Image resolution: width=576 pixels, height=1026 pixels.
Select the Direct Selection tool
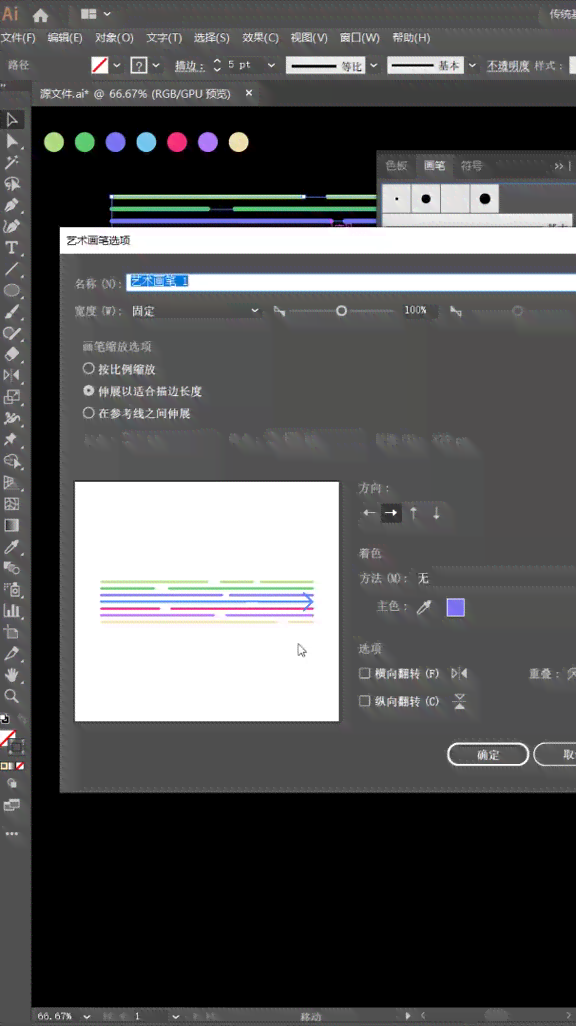point(12,141)
